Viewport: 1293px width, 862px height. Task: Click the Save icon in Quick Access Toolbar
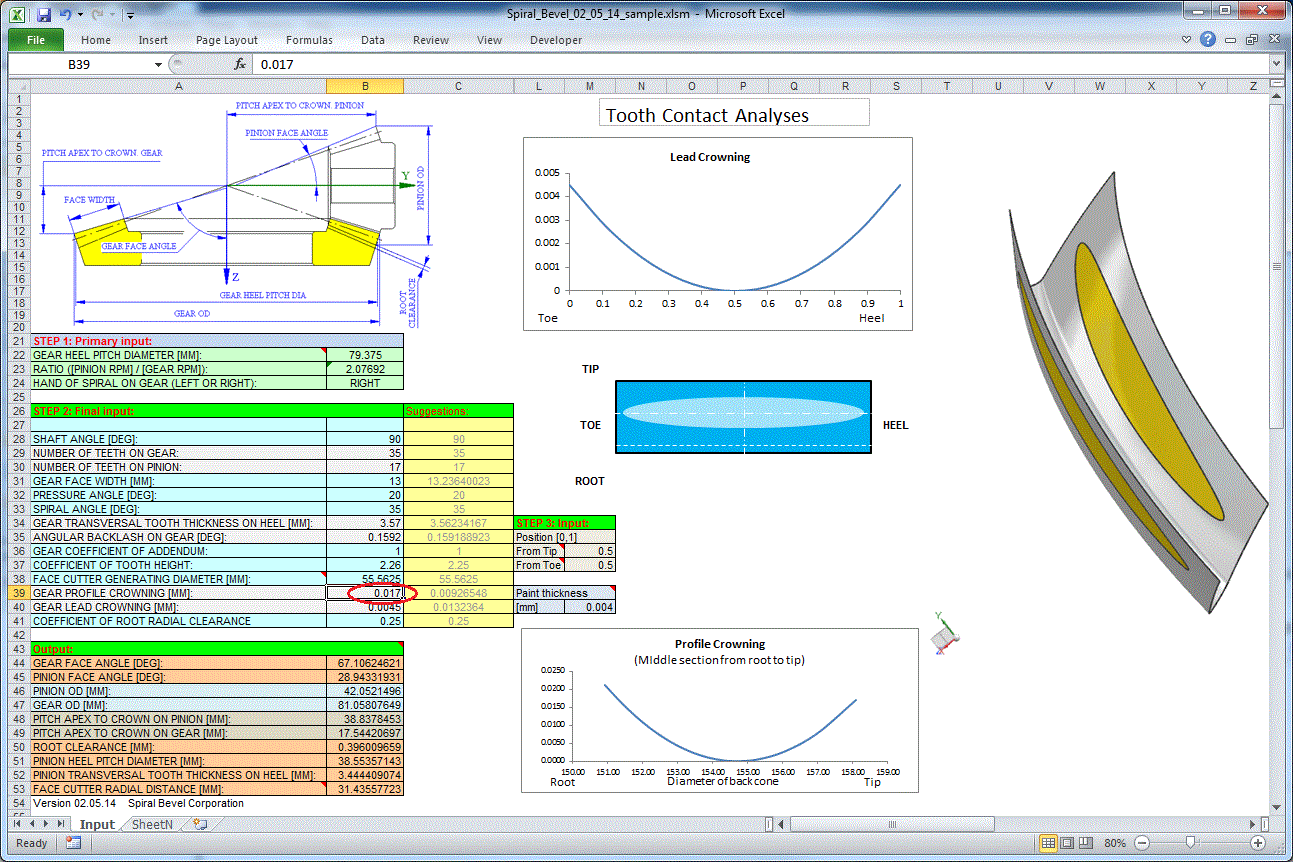click(43, 15)
